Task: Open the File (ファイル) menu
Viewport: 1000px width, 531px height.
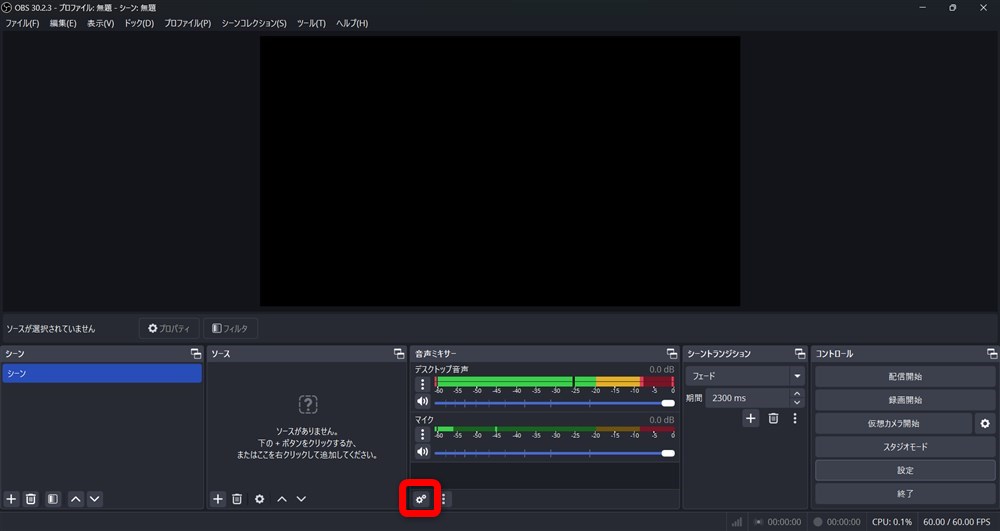Action: 22,23
